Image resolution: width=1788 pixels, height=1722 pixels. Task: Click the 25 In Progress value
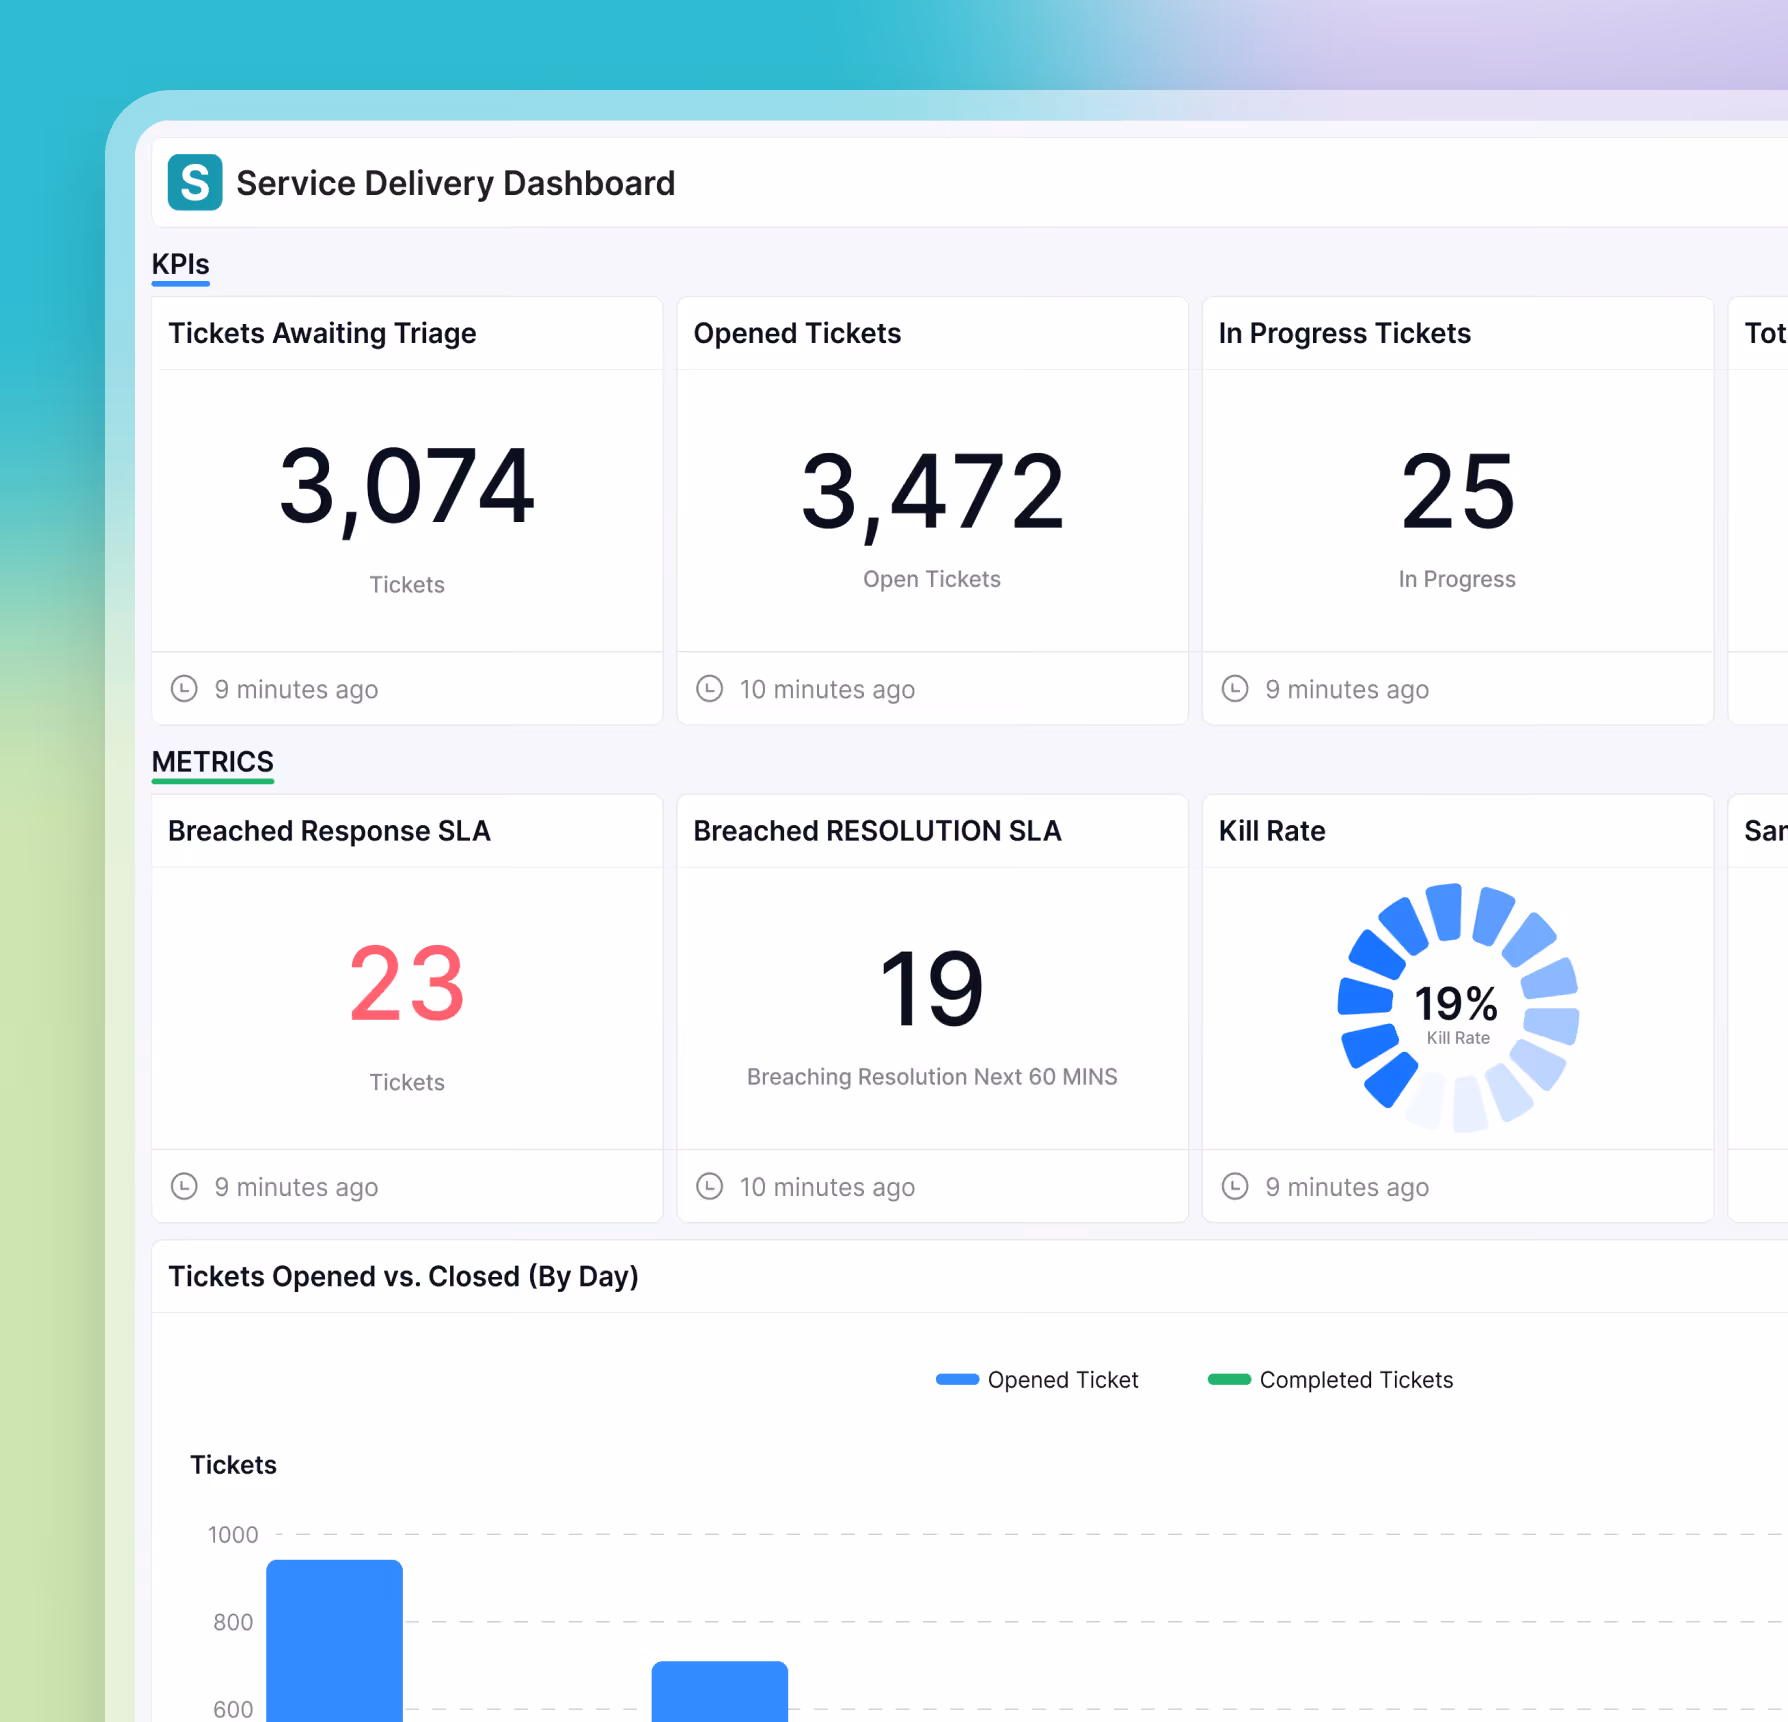pos(1458,492)
